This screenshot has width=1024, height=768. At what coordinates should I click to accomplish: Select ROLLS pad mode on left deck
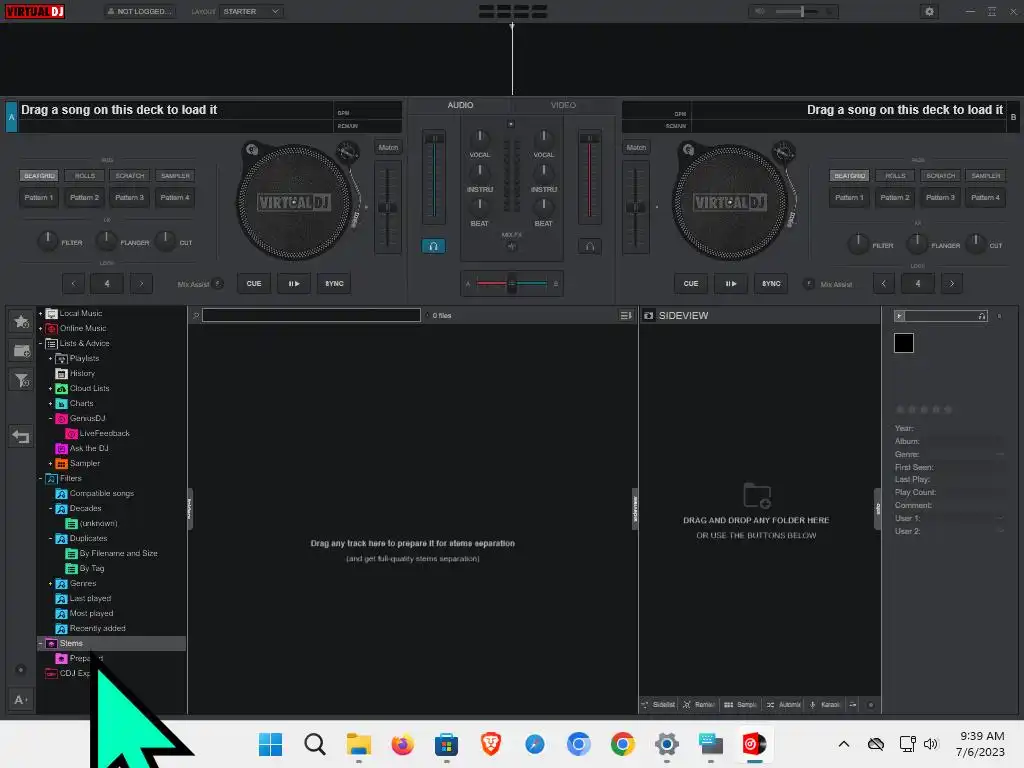(x=85, y=176)
